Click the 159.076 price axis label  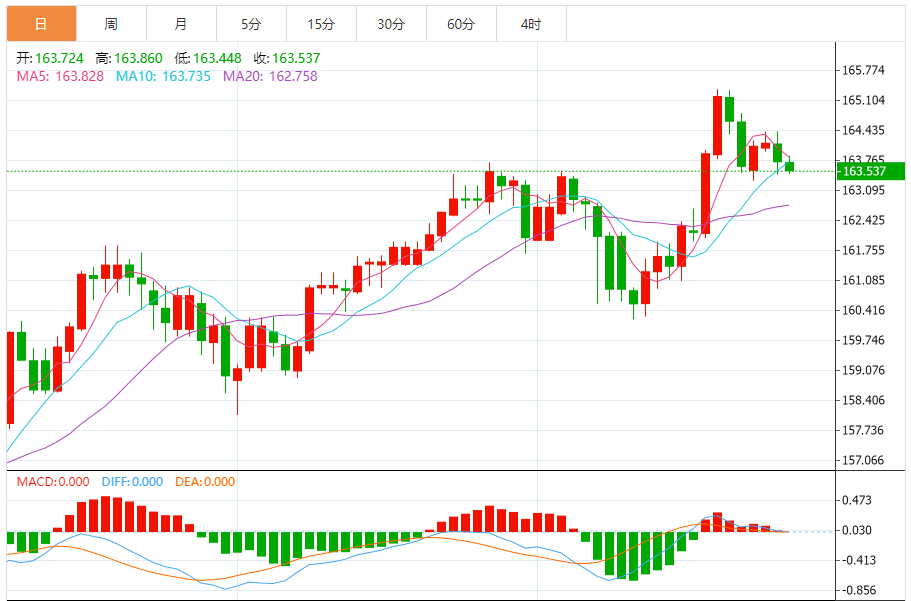(863, 370)
